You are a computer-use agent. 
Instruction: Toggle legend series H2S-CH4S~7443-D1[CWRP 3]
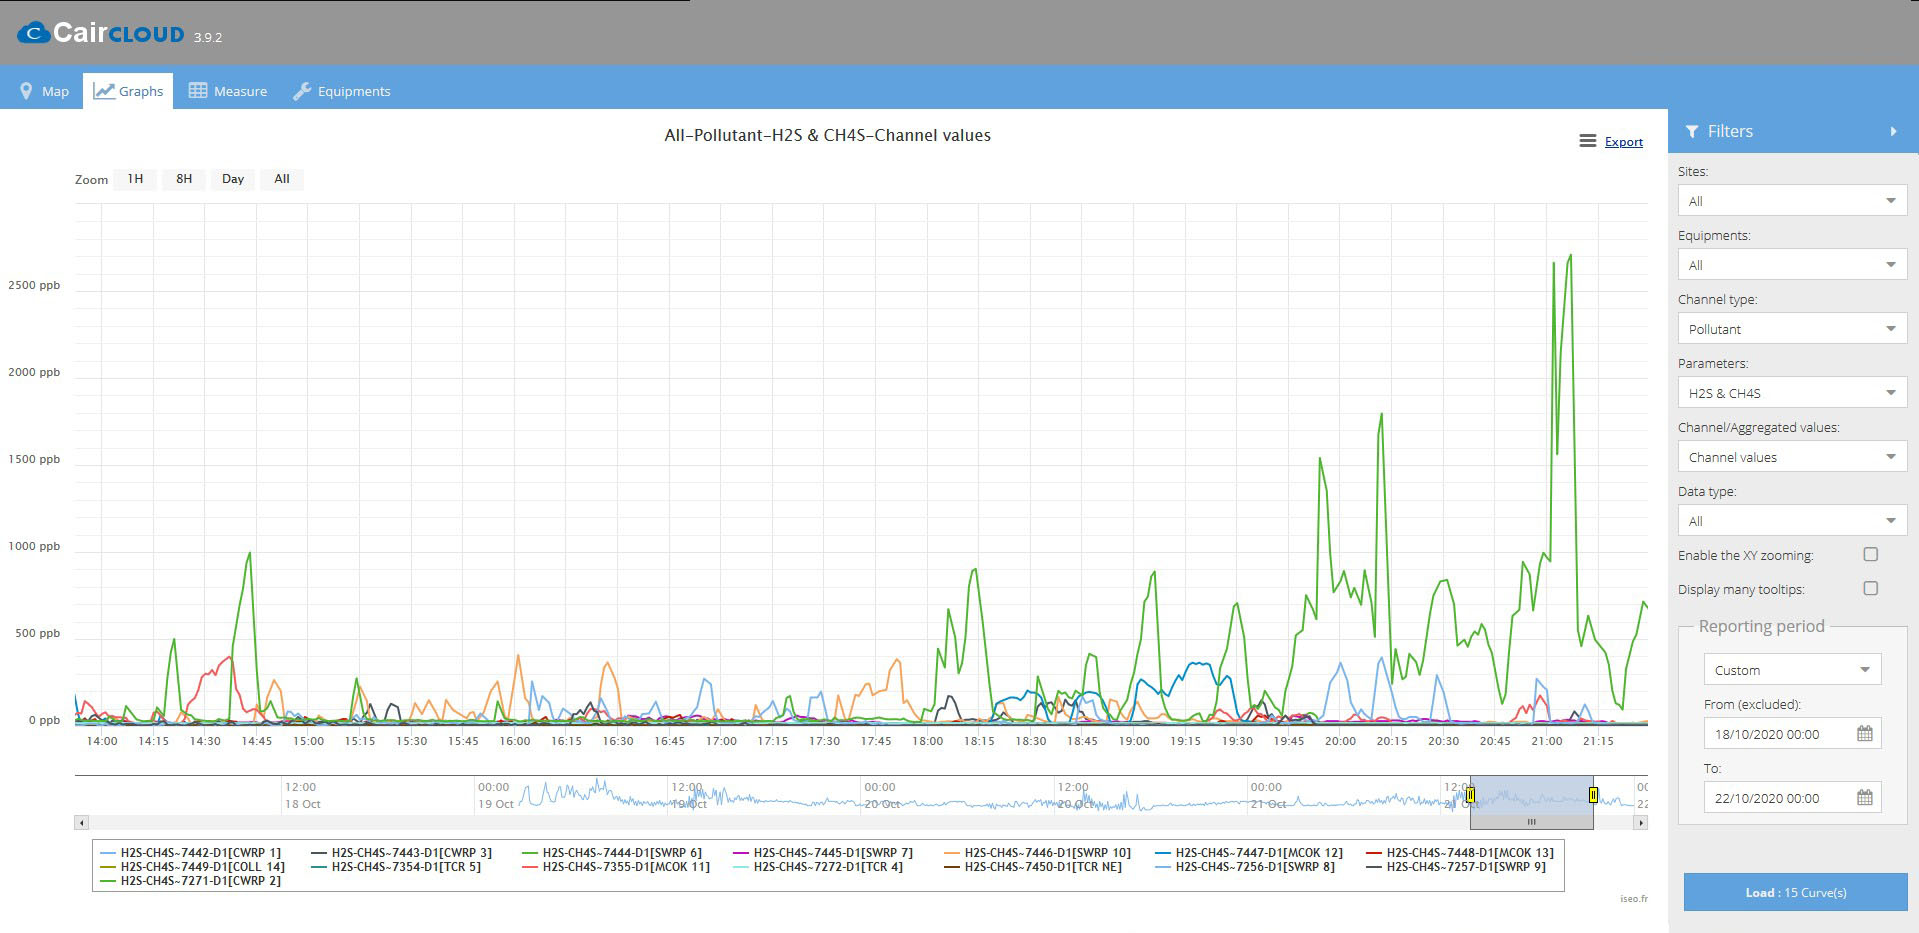point(402,853)
